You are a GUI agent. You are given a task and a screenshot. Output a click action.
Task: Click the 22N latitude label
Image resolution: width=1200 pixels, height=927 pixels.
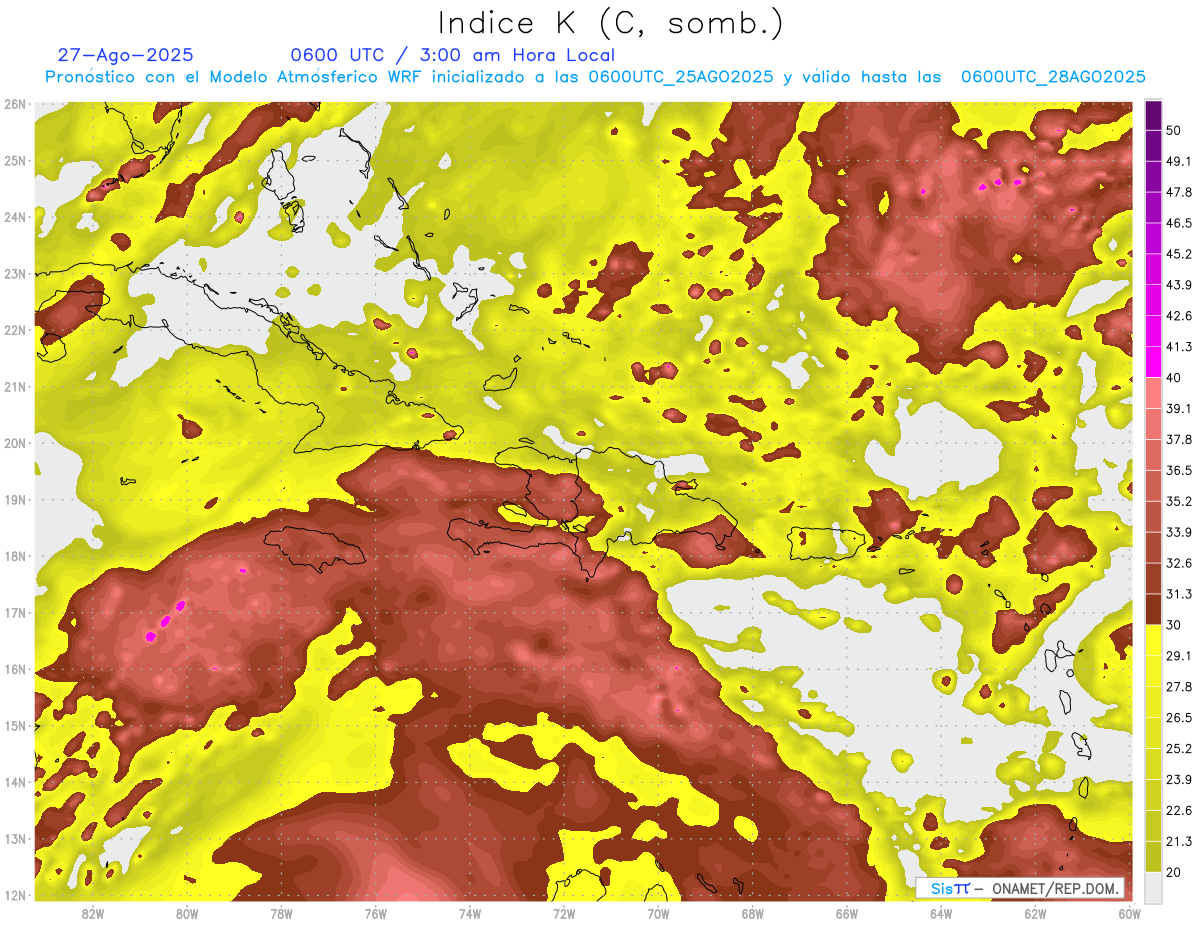[x=14, y=330]
